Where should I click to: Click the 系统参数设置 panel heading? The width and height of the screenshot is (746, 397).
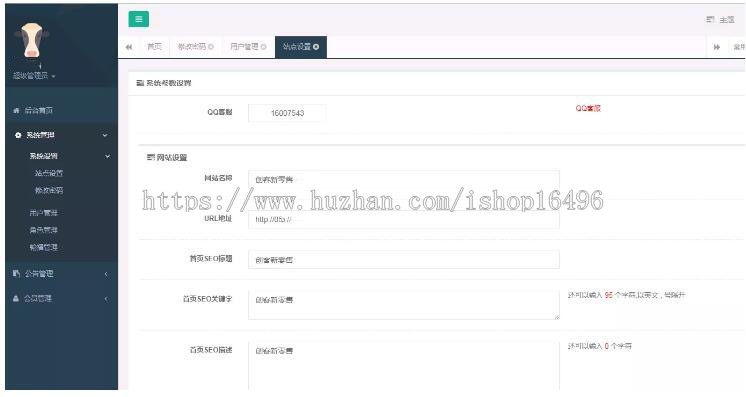point(164,83)
